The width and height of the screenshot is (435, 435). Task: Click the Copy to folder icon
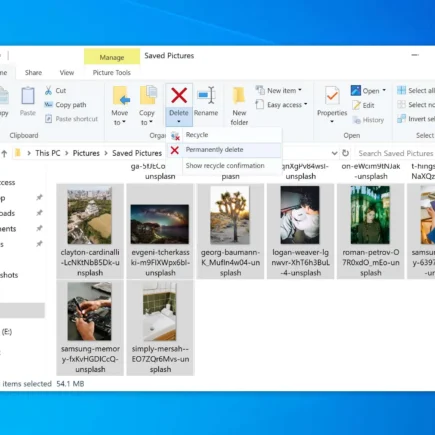148,95
